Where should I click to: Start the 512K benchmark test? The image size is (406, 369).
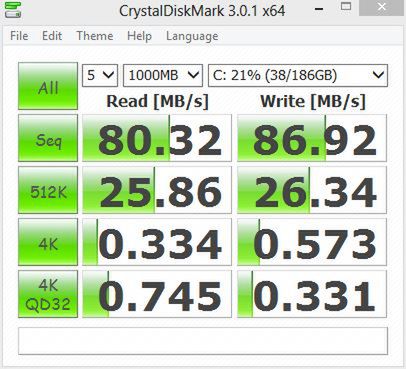tap(48, 190)
